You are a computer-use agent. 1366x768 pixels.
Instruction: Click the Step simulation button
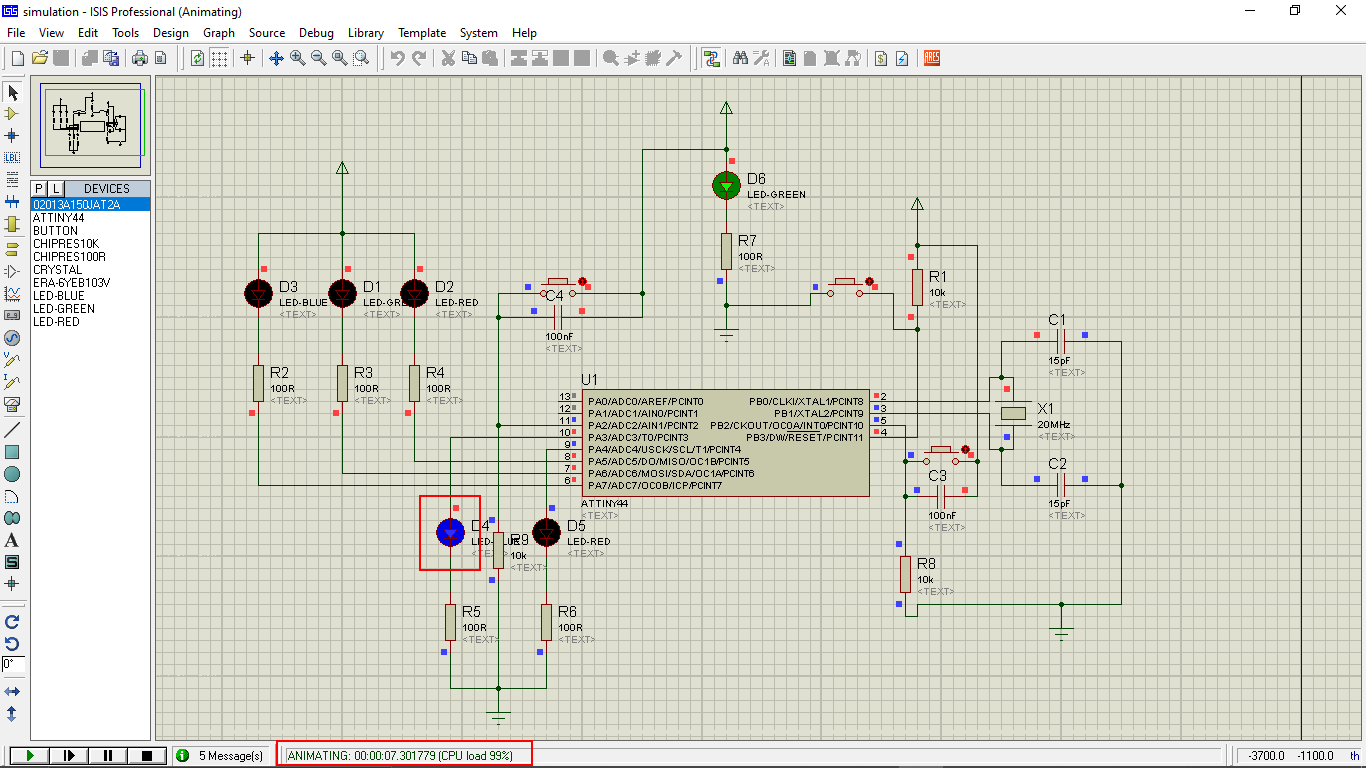point(68,756)
